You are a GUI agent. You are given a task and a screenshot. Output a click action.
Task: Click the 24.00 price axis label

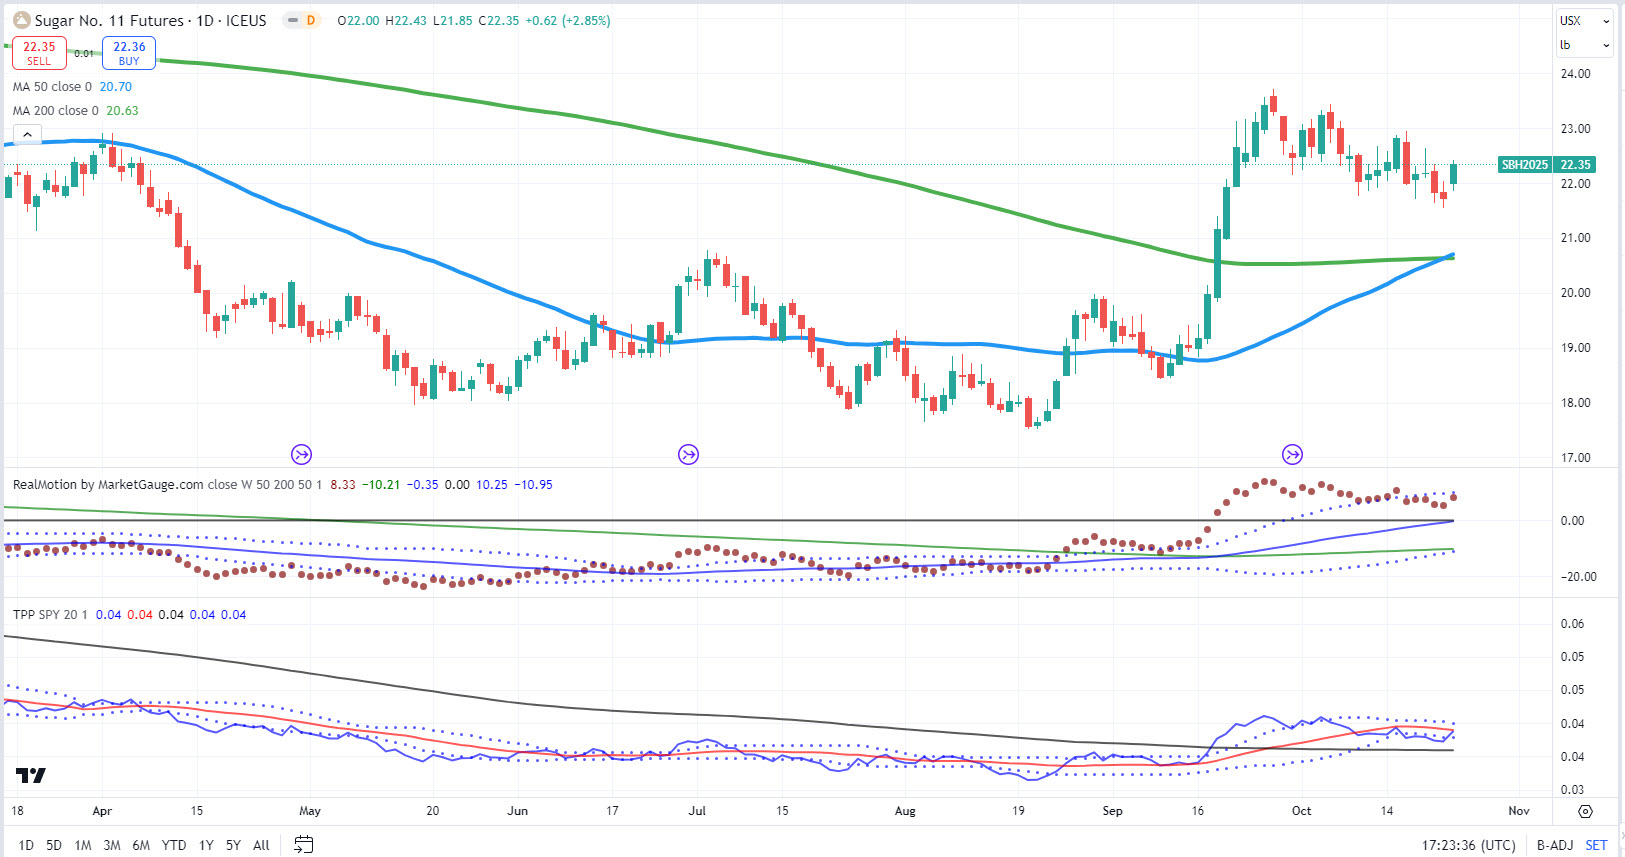tap(1575, 74)
